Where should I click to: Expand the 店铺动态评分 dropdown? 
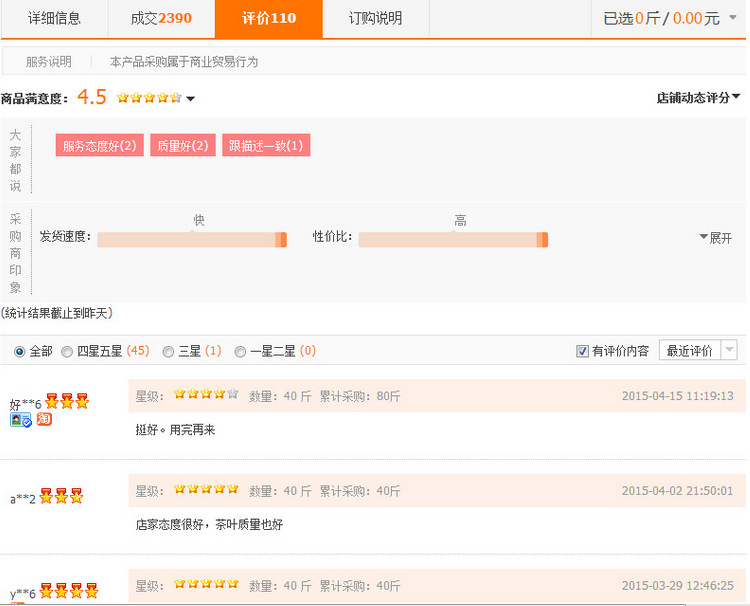[x=698, y=98]
